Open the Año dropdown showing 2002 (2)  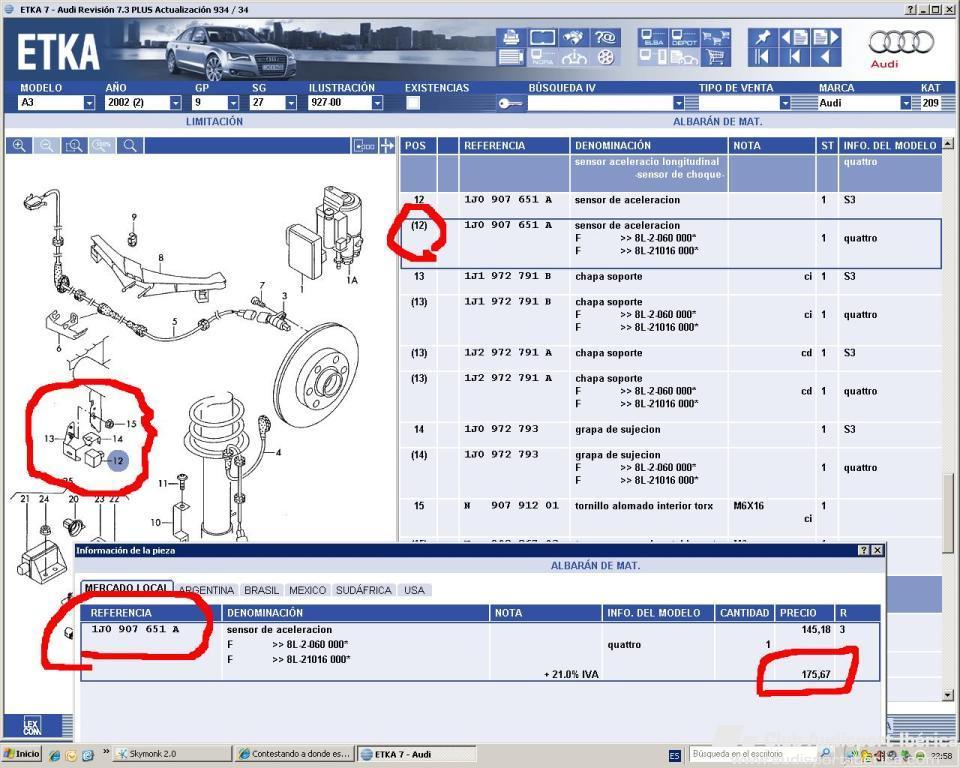pos(176,103)
